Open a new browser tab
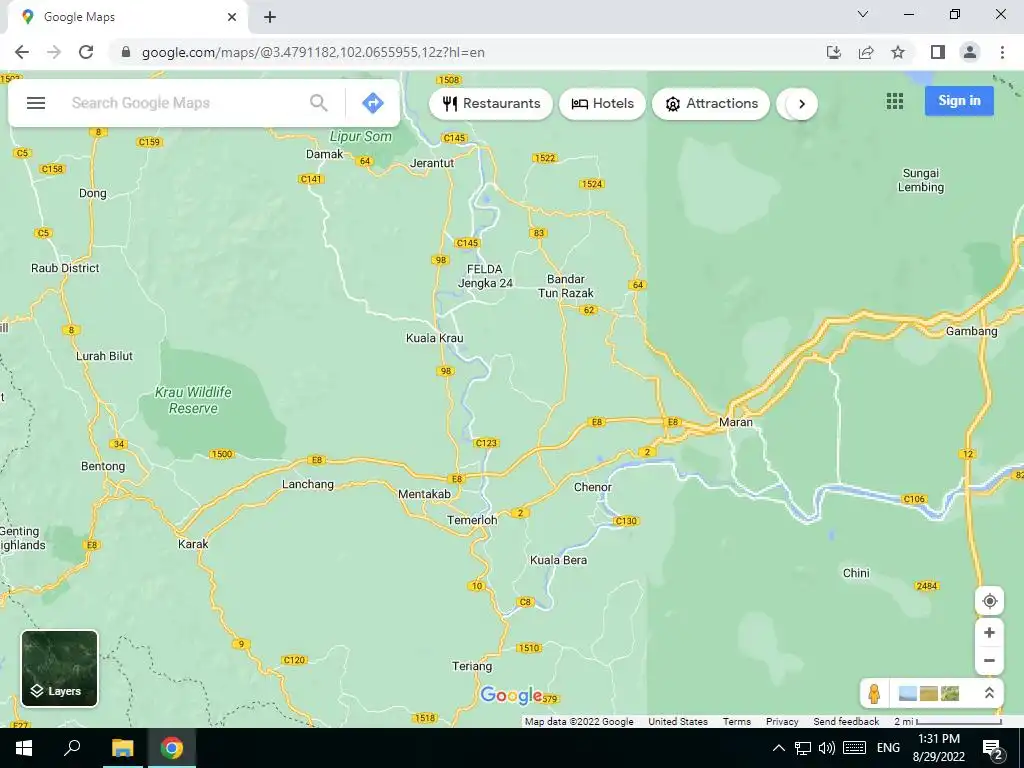Screen dimensions: 1024x768 [270, 18]
